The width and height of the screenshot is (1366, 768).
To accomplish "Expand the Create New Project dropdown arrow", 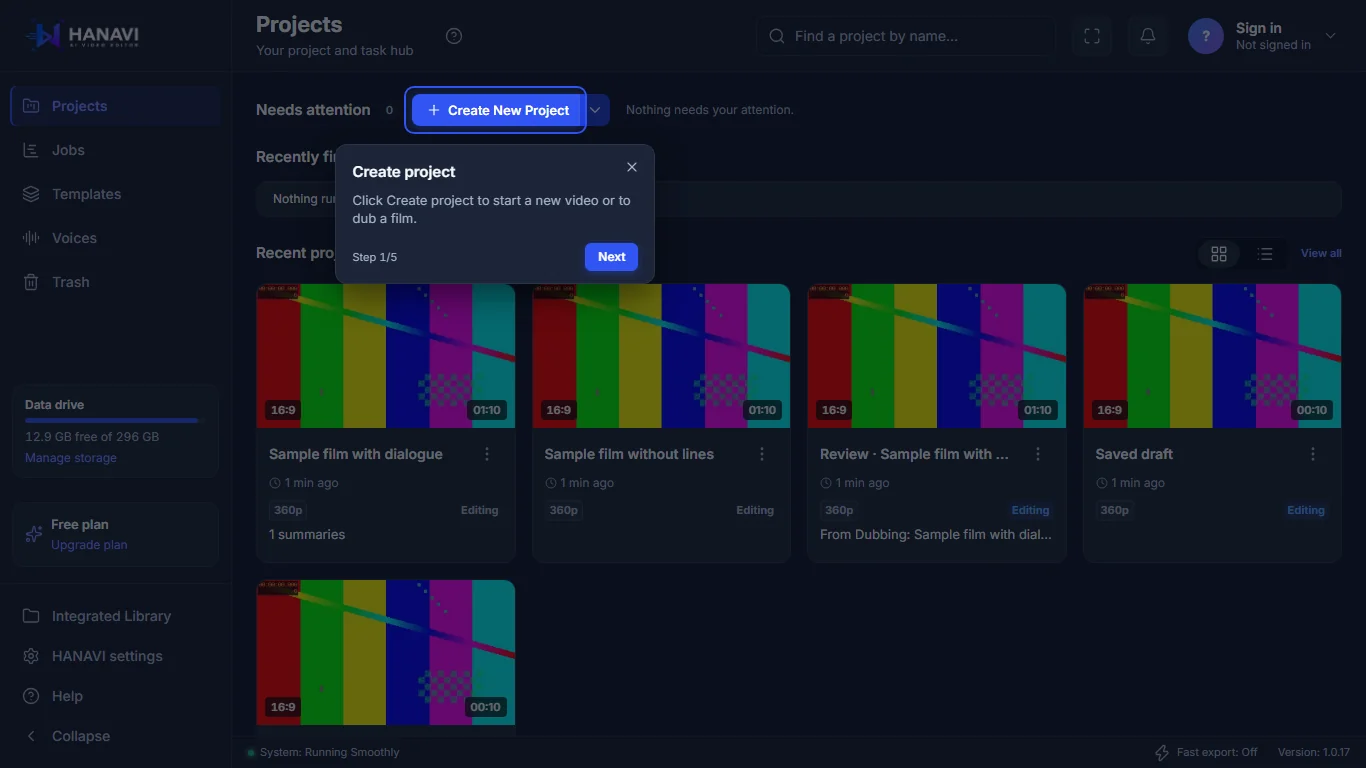I will [596, 110].
